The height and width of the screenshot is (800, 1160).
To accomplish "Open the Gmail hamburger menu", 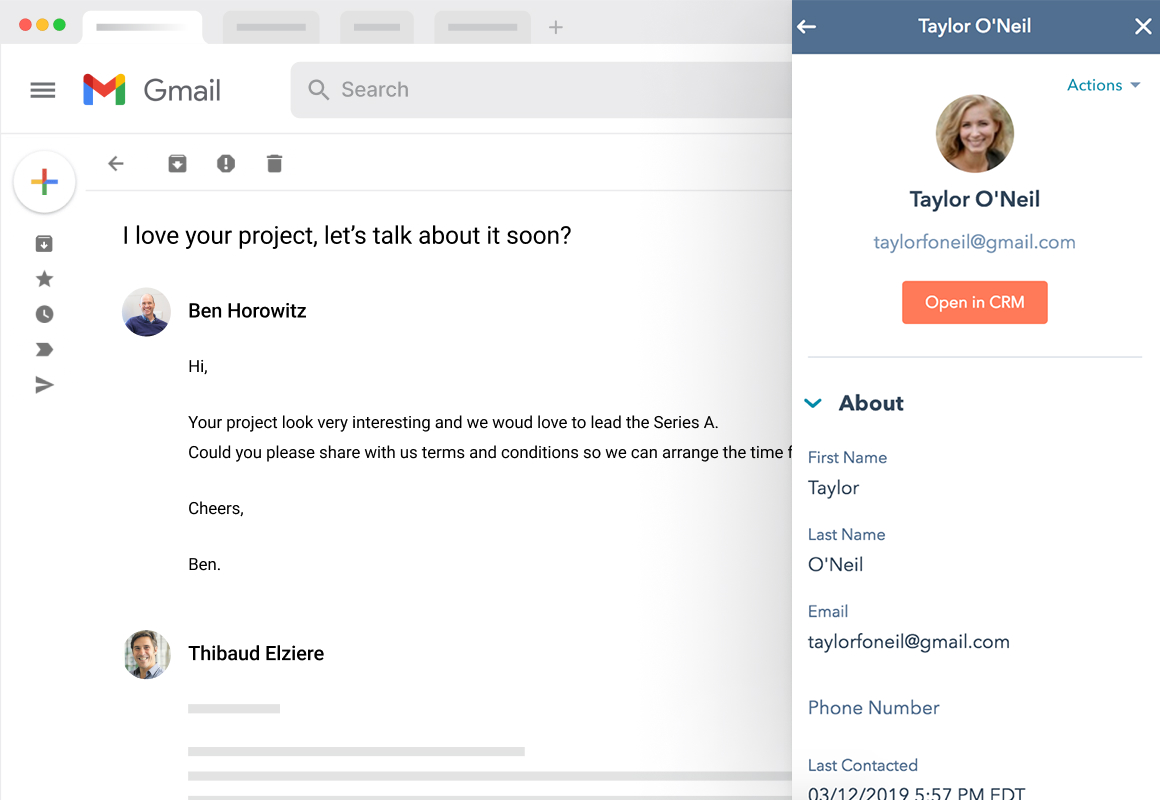I will coord(42,89).
